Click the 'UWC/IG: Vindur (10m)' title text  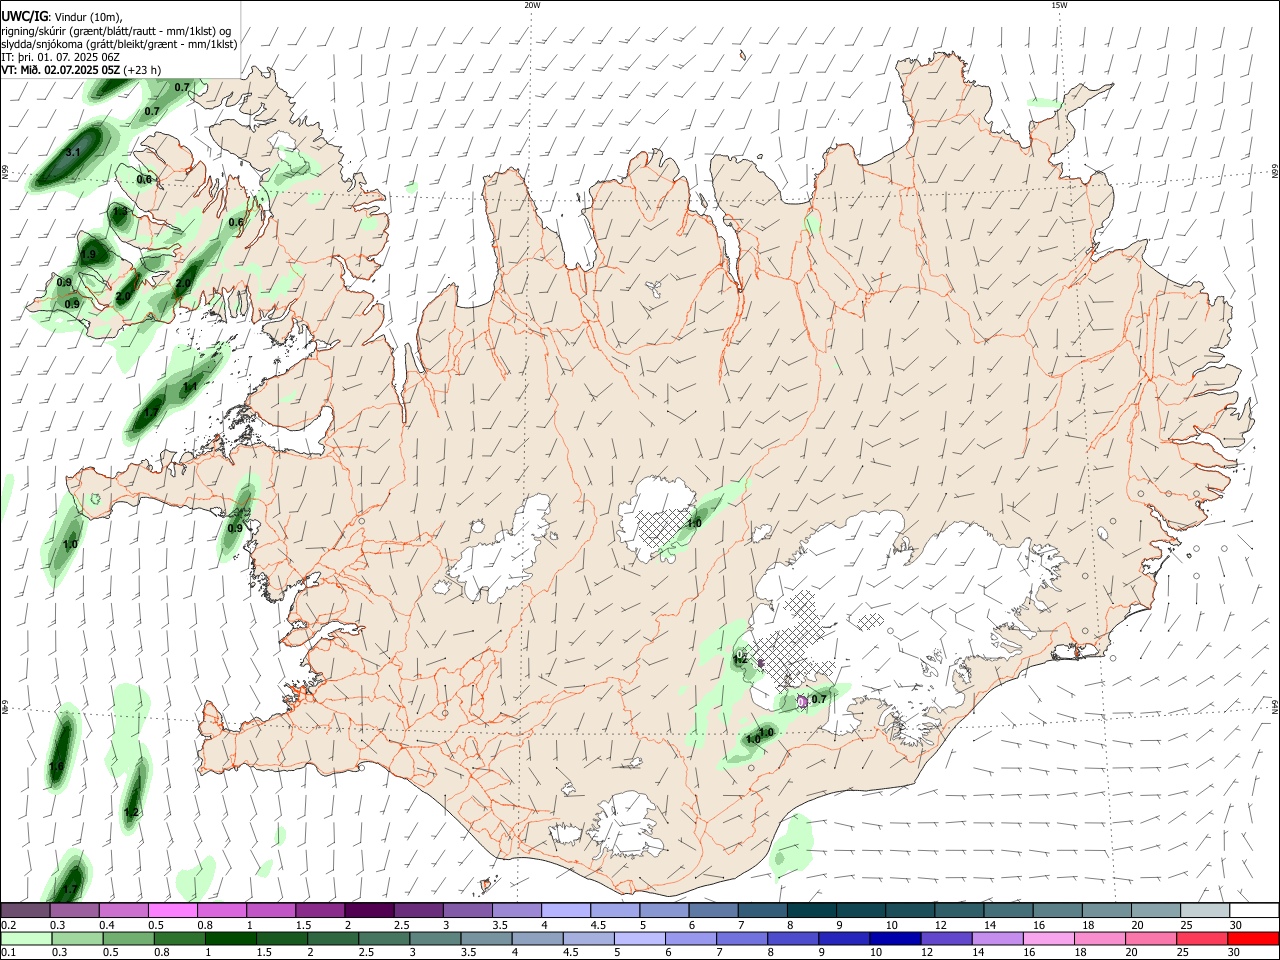62,17
